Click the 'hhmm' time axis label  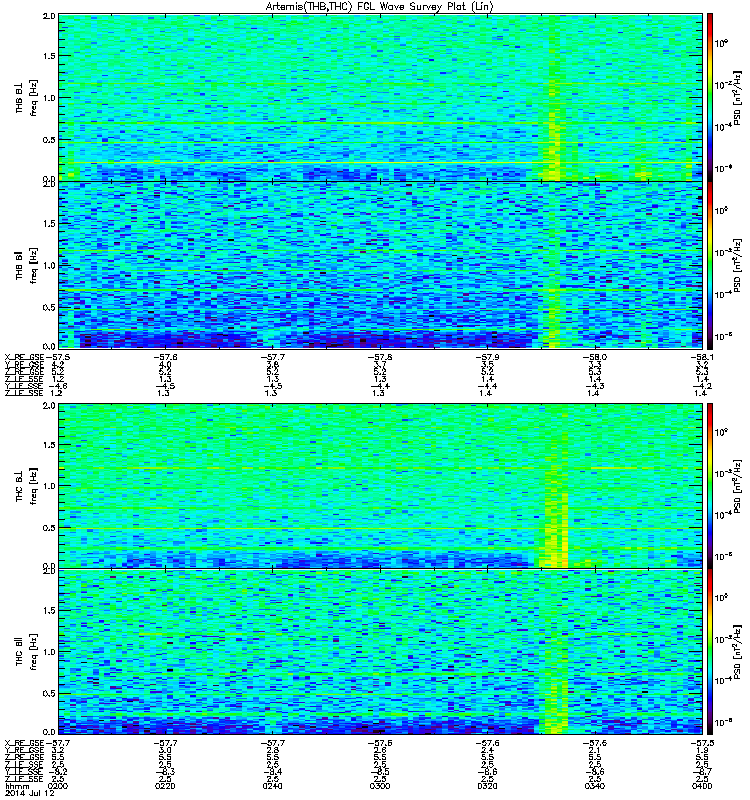(x=16, y=786)
